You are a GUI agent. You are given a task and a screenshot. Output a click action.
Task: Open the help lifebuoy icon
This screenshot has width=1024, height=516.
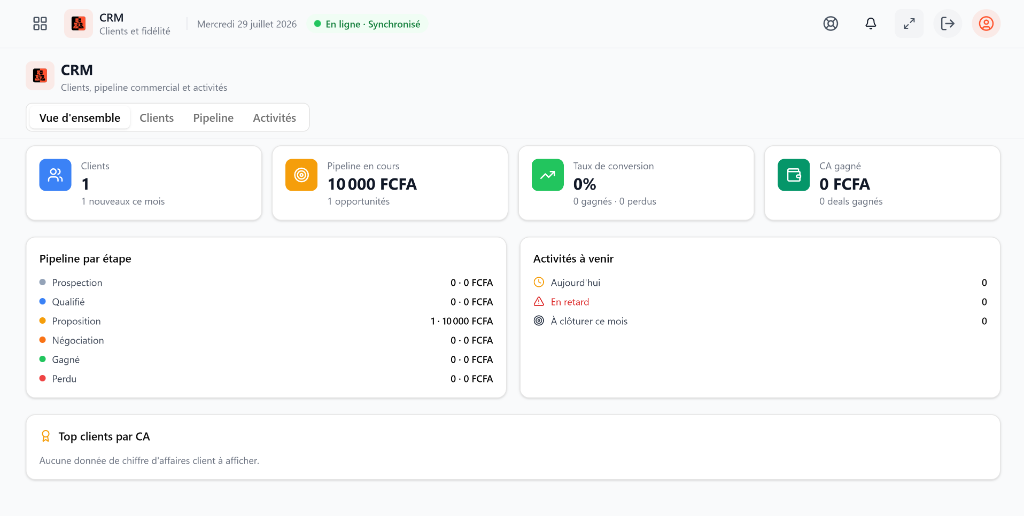point(831,24)
